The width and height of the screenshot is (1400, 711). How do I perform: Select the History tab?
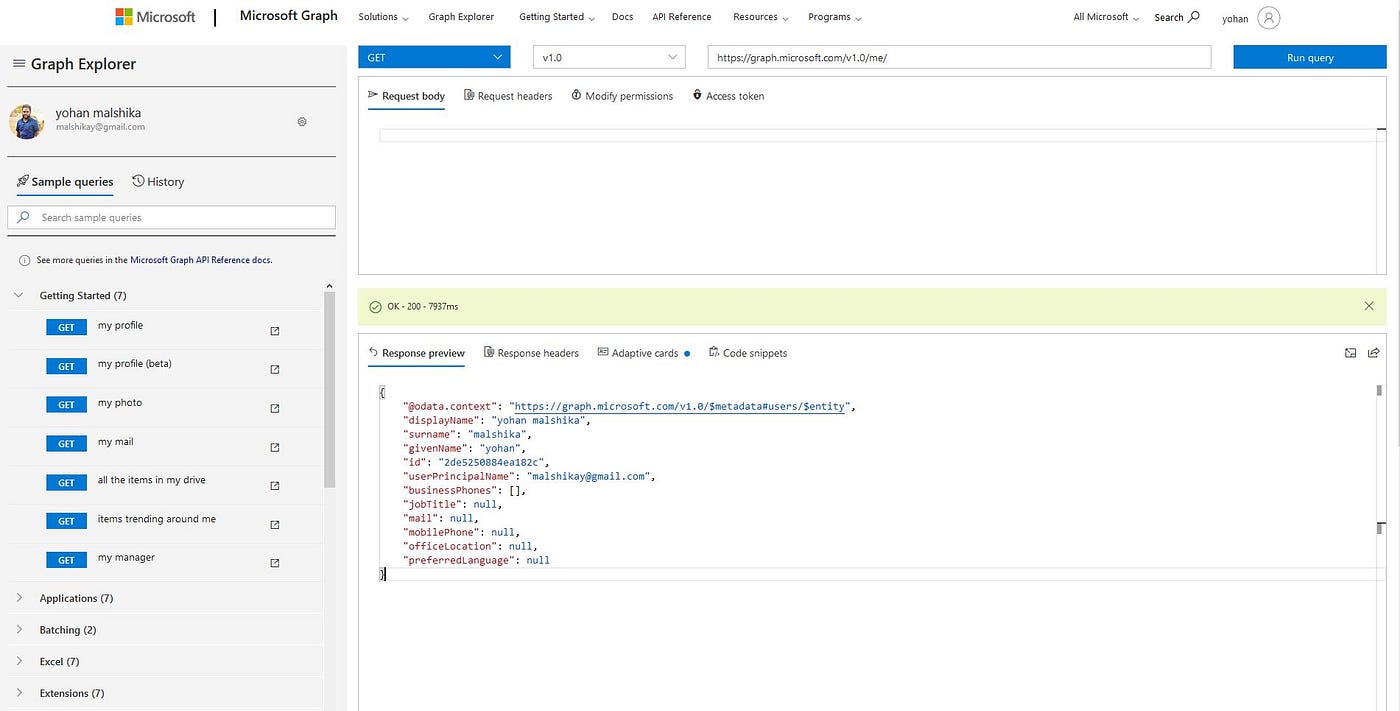(158, 182)
